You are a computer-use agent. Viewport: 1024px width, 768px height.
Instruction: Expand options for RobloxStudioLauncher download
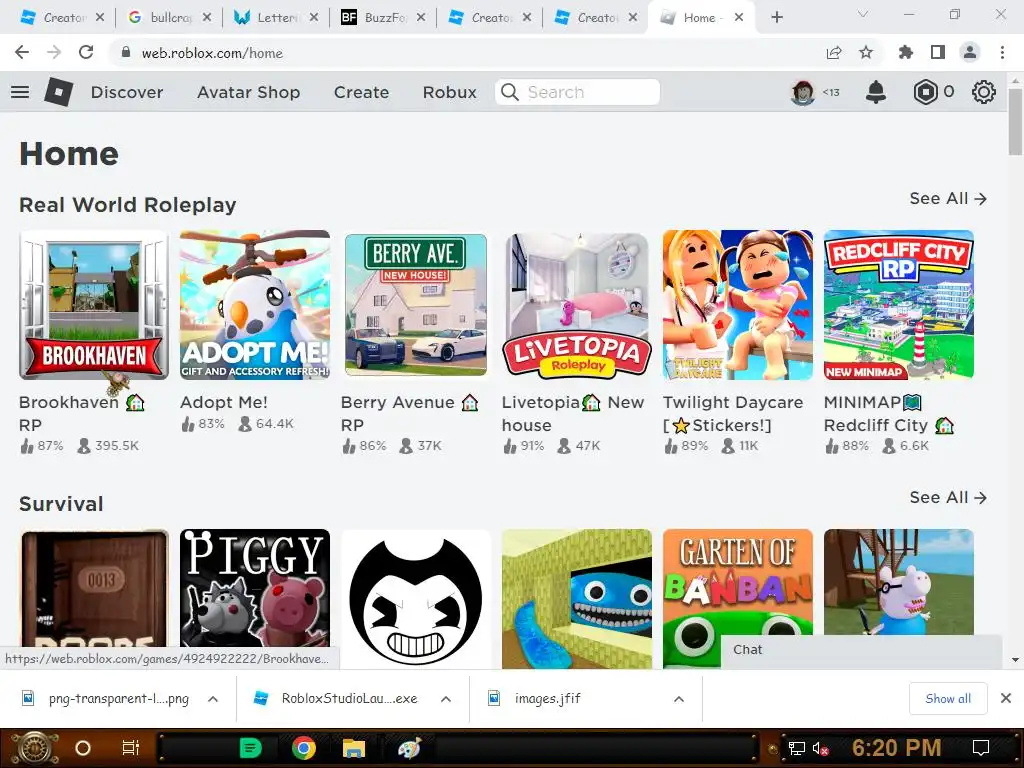click(446, 699)
